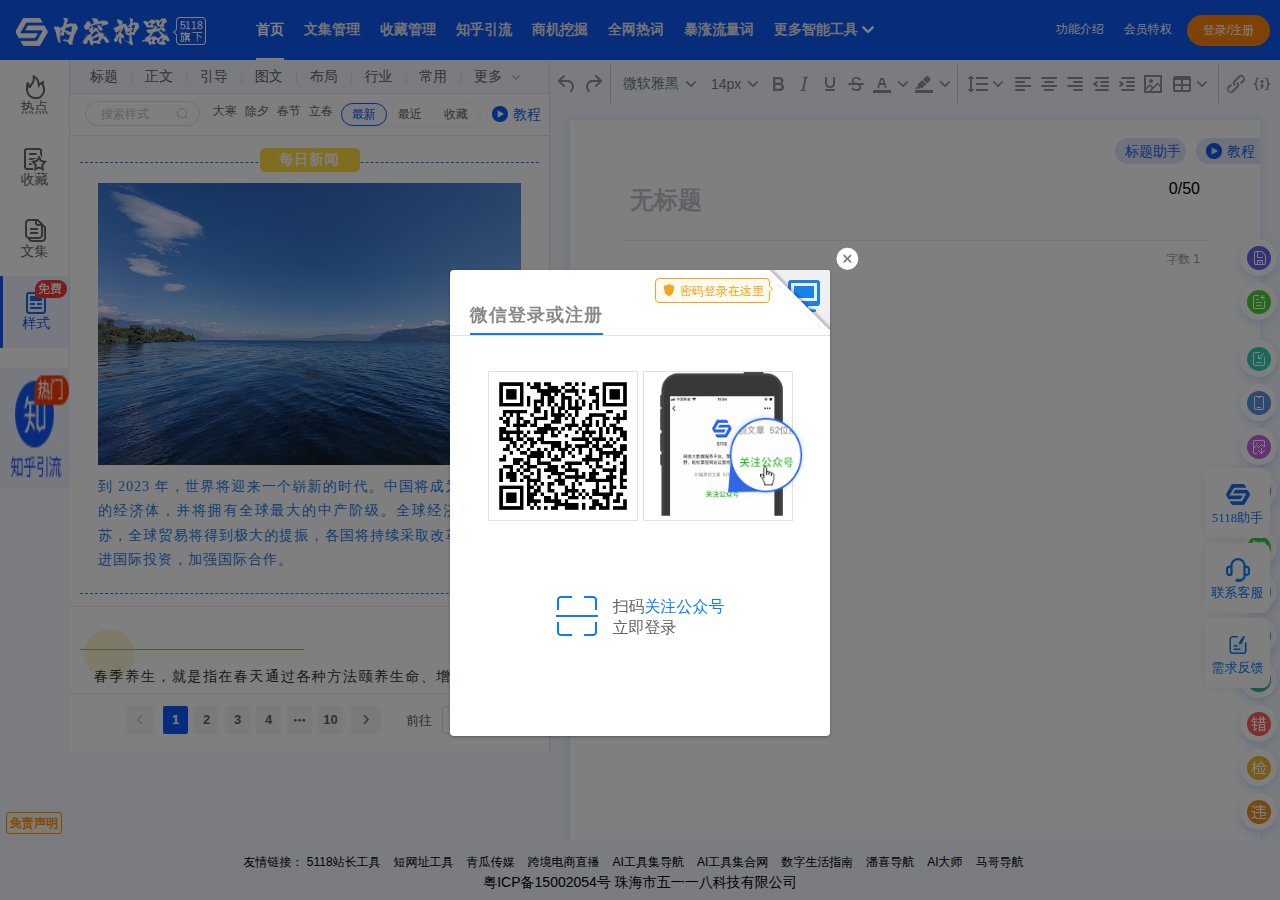Expand the 更多 style category dropdown
The height and width of the screenshot is (900, 1280).
point(497,76)
